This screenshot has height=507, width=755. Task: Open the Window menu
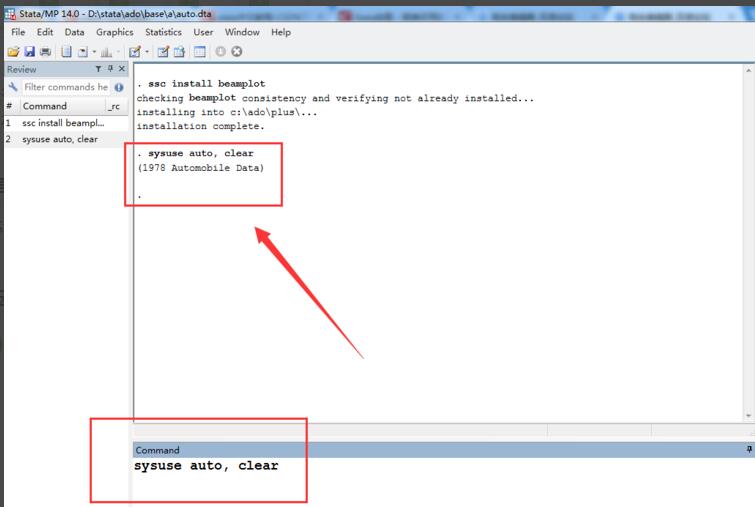click(x=242, y=32)
